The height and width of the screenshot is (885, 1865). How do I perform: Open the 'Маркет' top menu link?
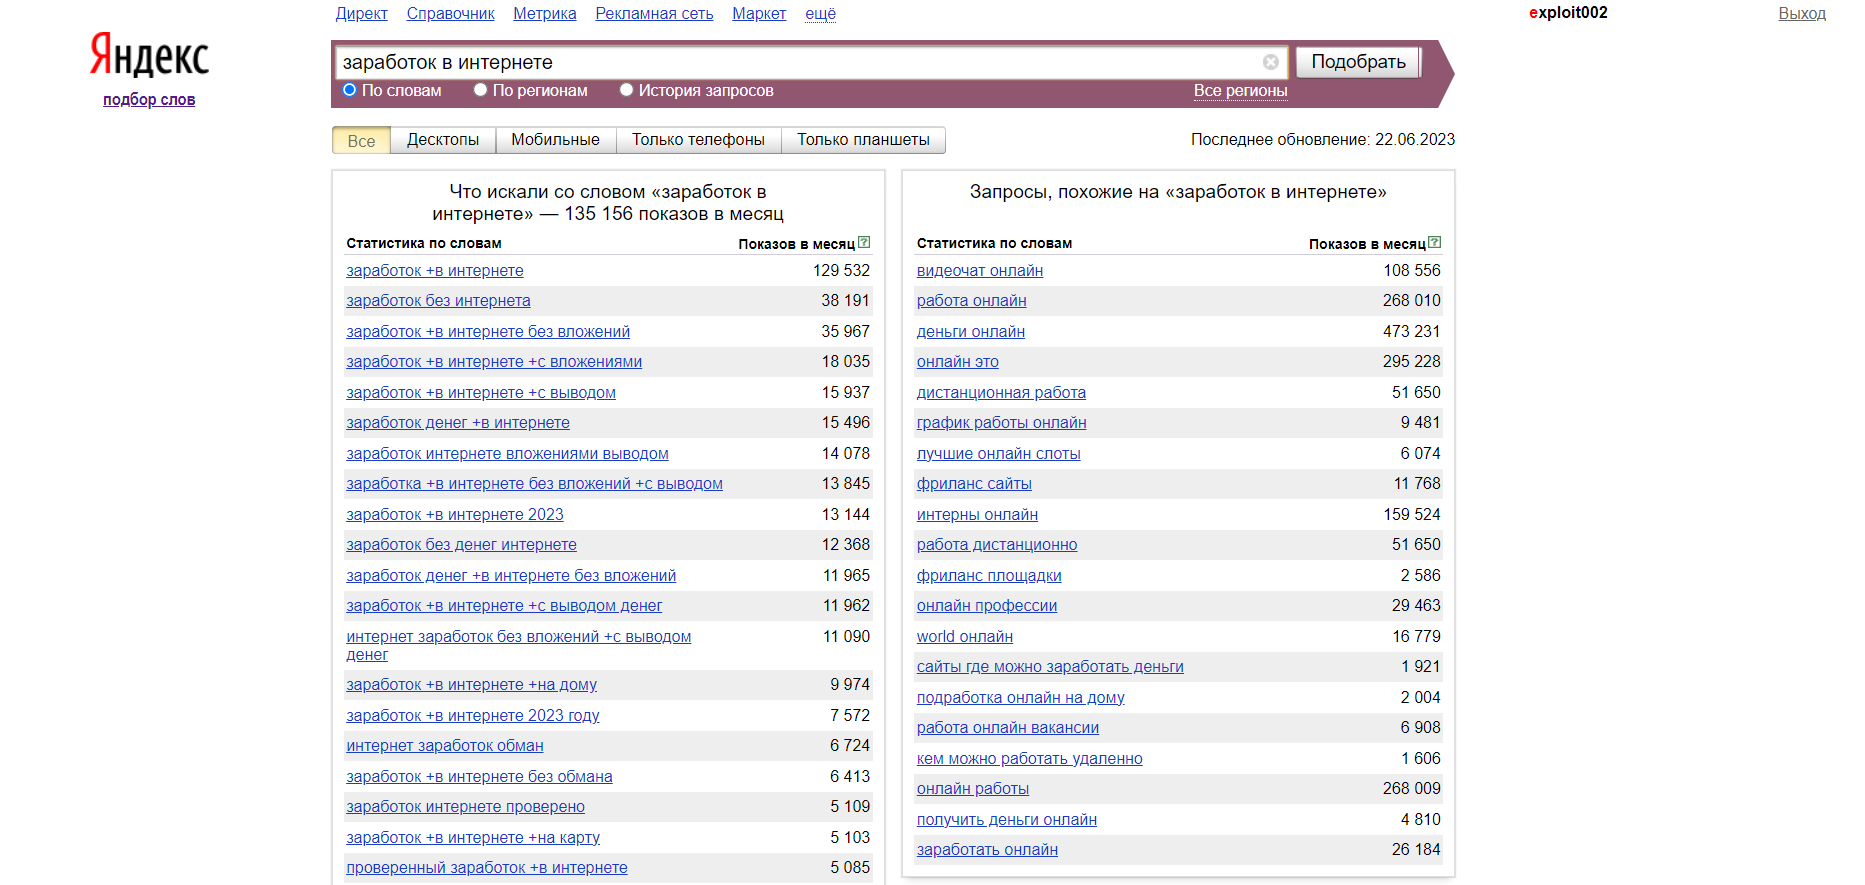[x=759, y=14]
